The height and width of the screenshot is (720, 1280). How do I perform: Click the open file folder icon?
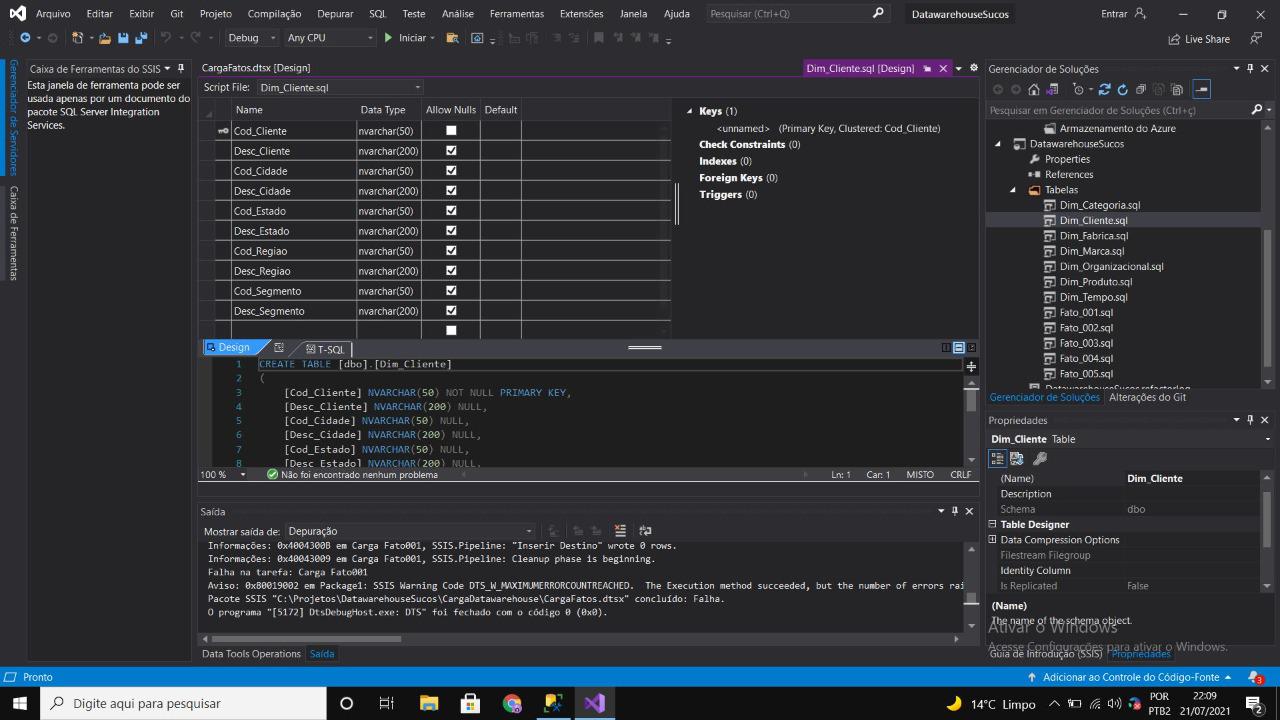[104, 38]
